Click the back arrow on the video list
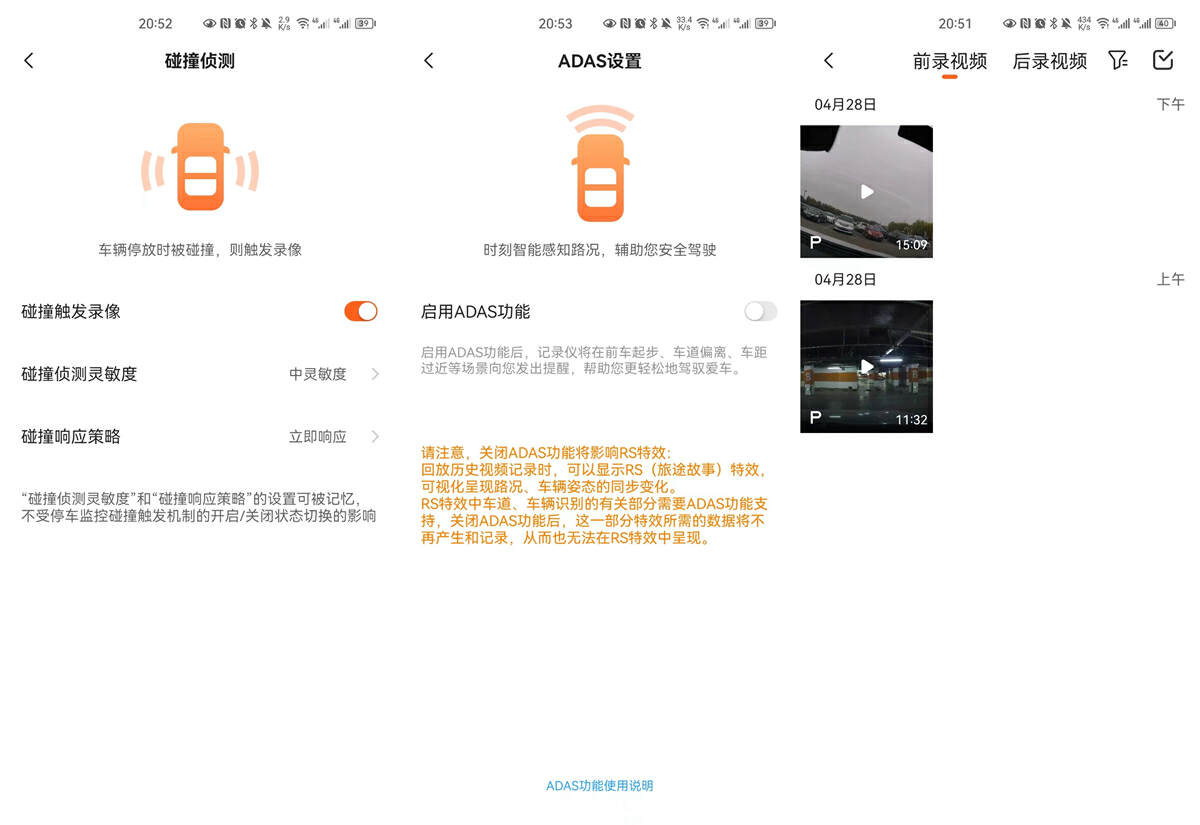Viewport: 1200px width, 825px height. (x=828, y=60)
